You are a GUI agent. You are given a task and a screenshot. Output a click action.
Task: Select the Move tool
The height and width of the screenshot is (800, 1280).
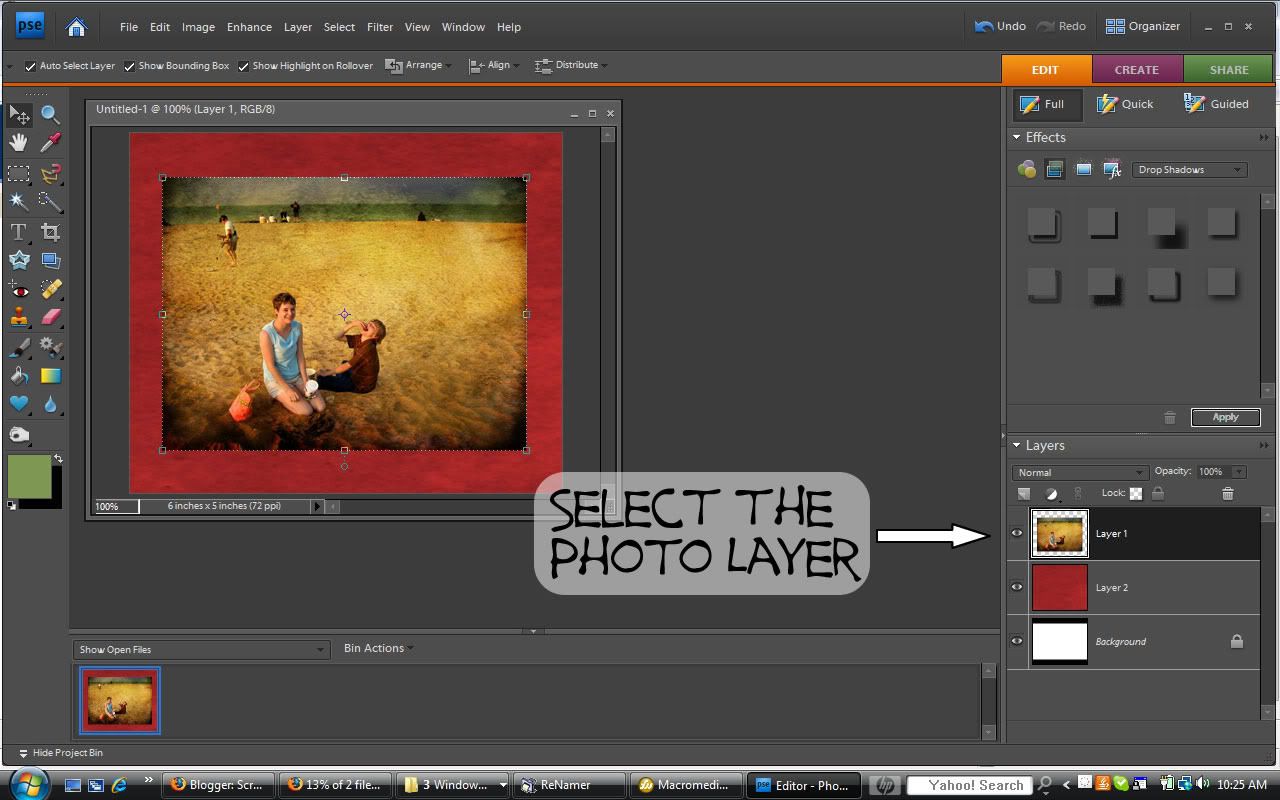(19, 114)
